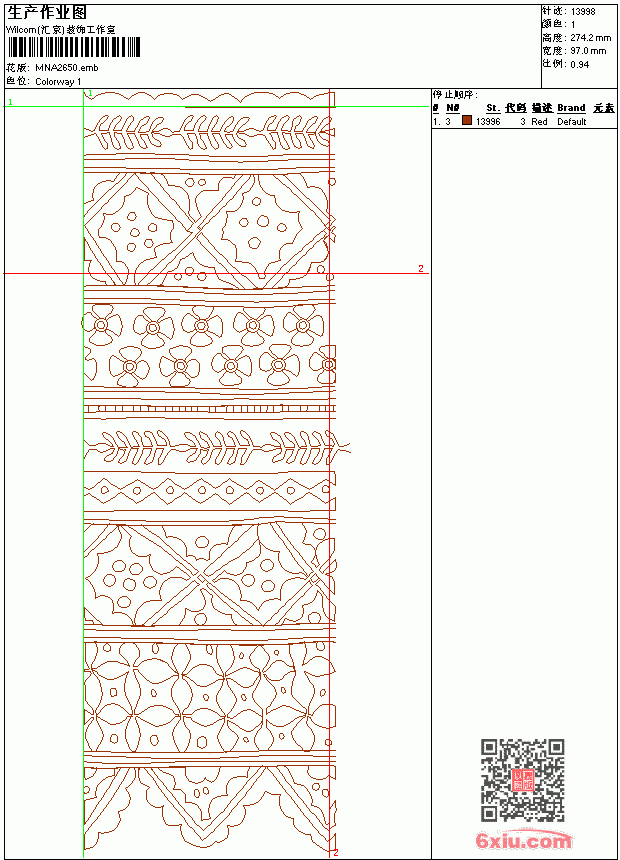Click the QR code image
The image size is (620, 860).
coord(523,779)
